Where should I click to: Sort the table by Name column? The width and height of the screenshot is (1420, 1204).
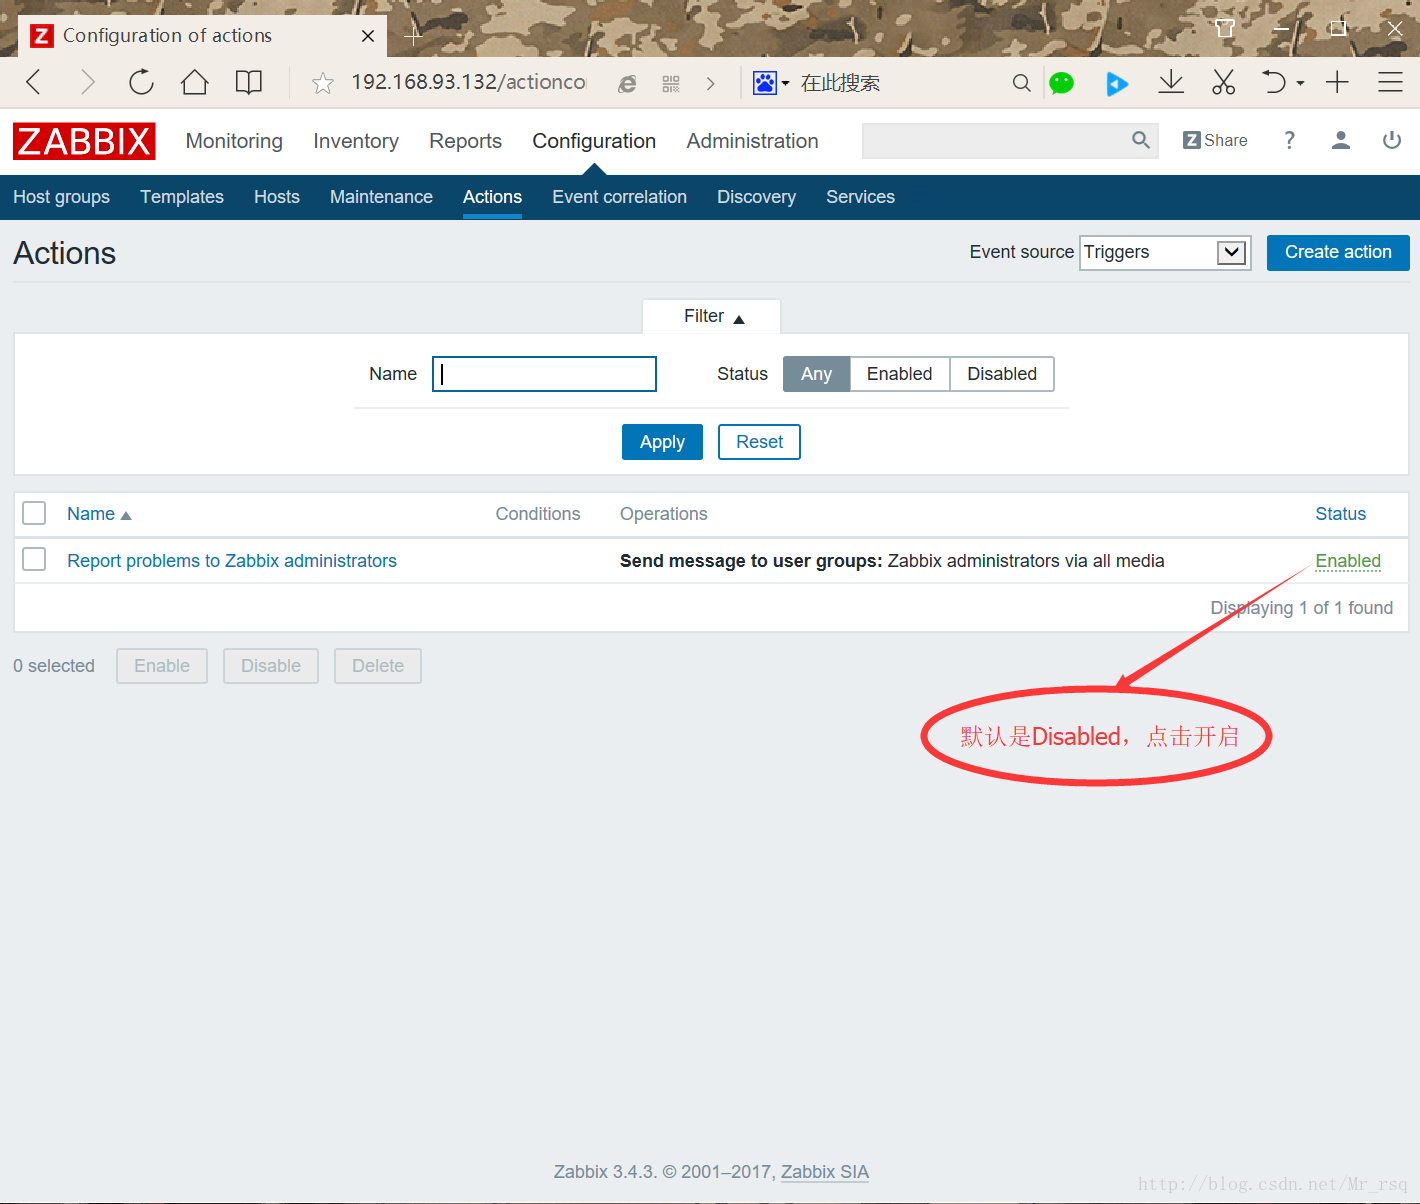tap(91, 514)
